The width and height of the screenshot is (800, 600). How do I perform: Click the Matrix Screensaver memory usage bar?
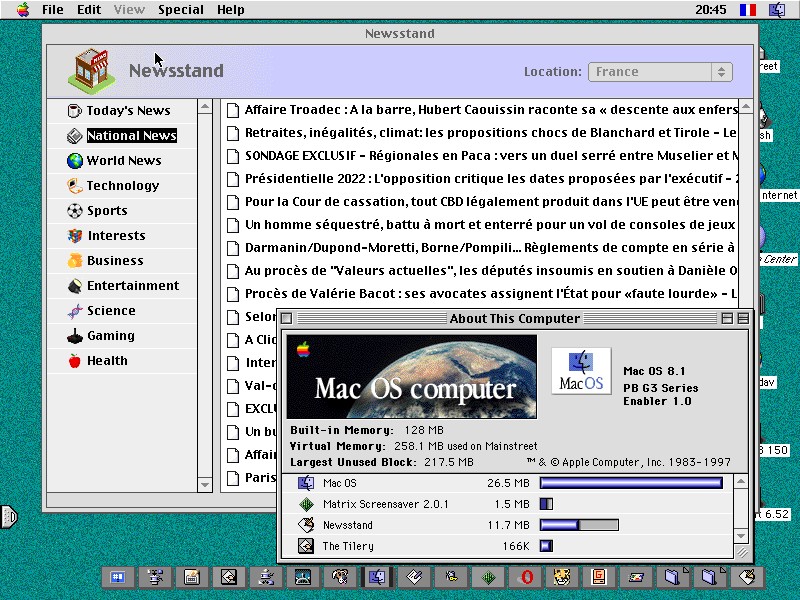[546, 504]
